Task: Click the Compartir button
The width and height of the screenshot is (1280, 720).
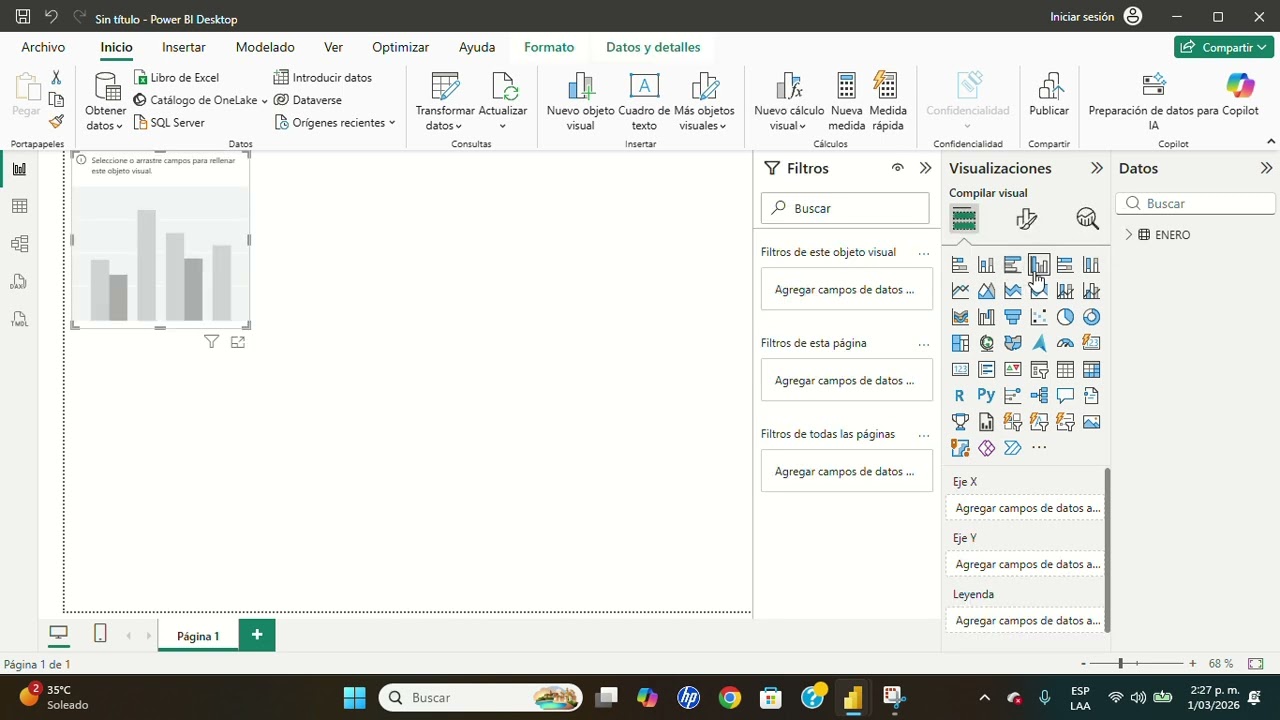Action: (1224, 47)
